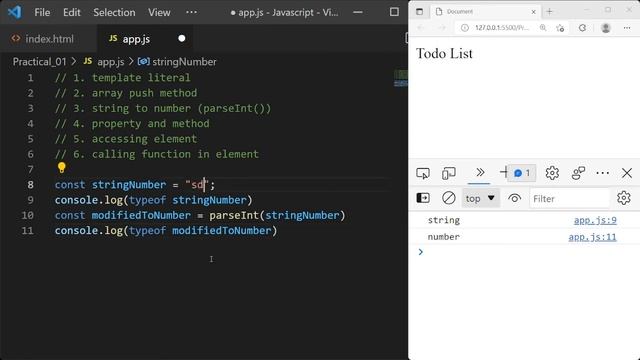The height and width of the screenshot is (360, 640).
Task: Maximize the VS Code window
Action: tap(394, 12)
